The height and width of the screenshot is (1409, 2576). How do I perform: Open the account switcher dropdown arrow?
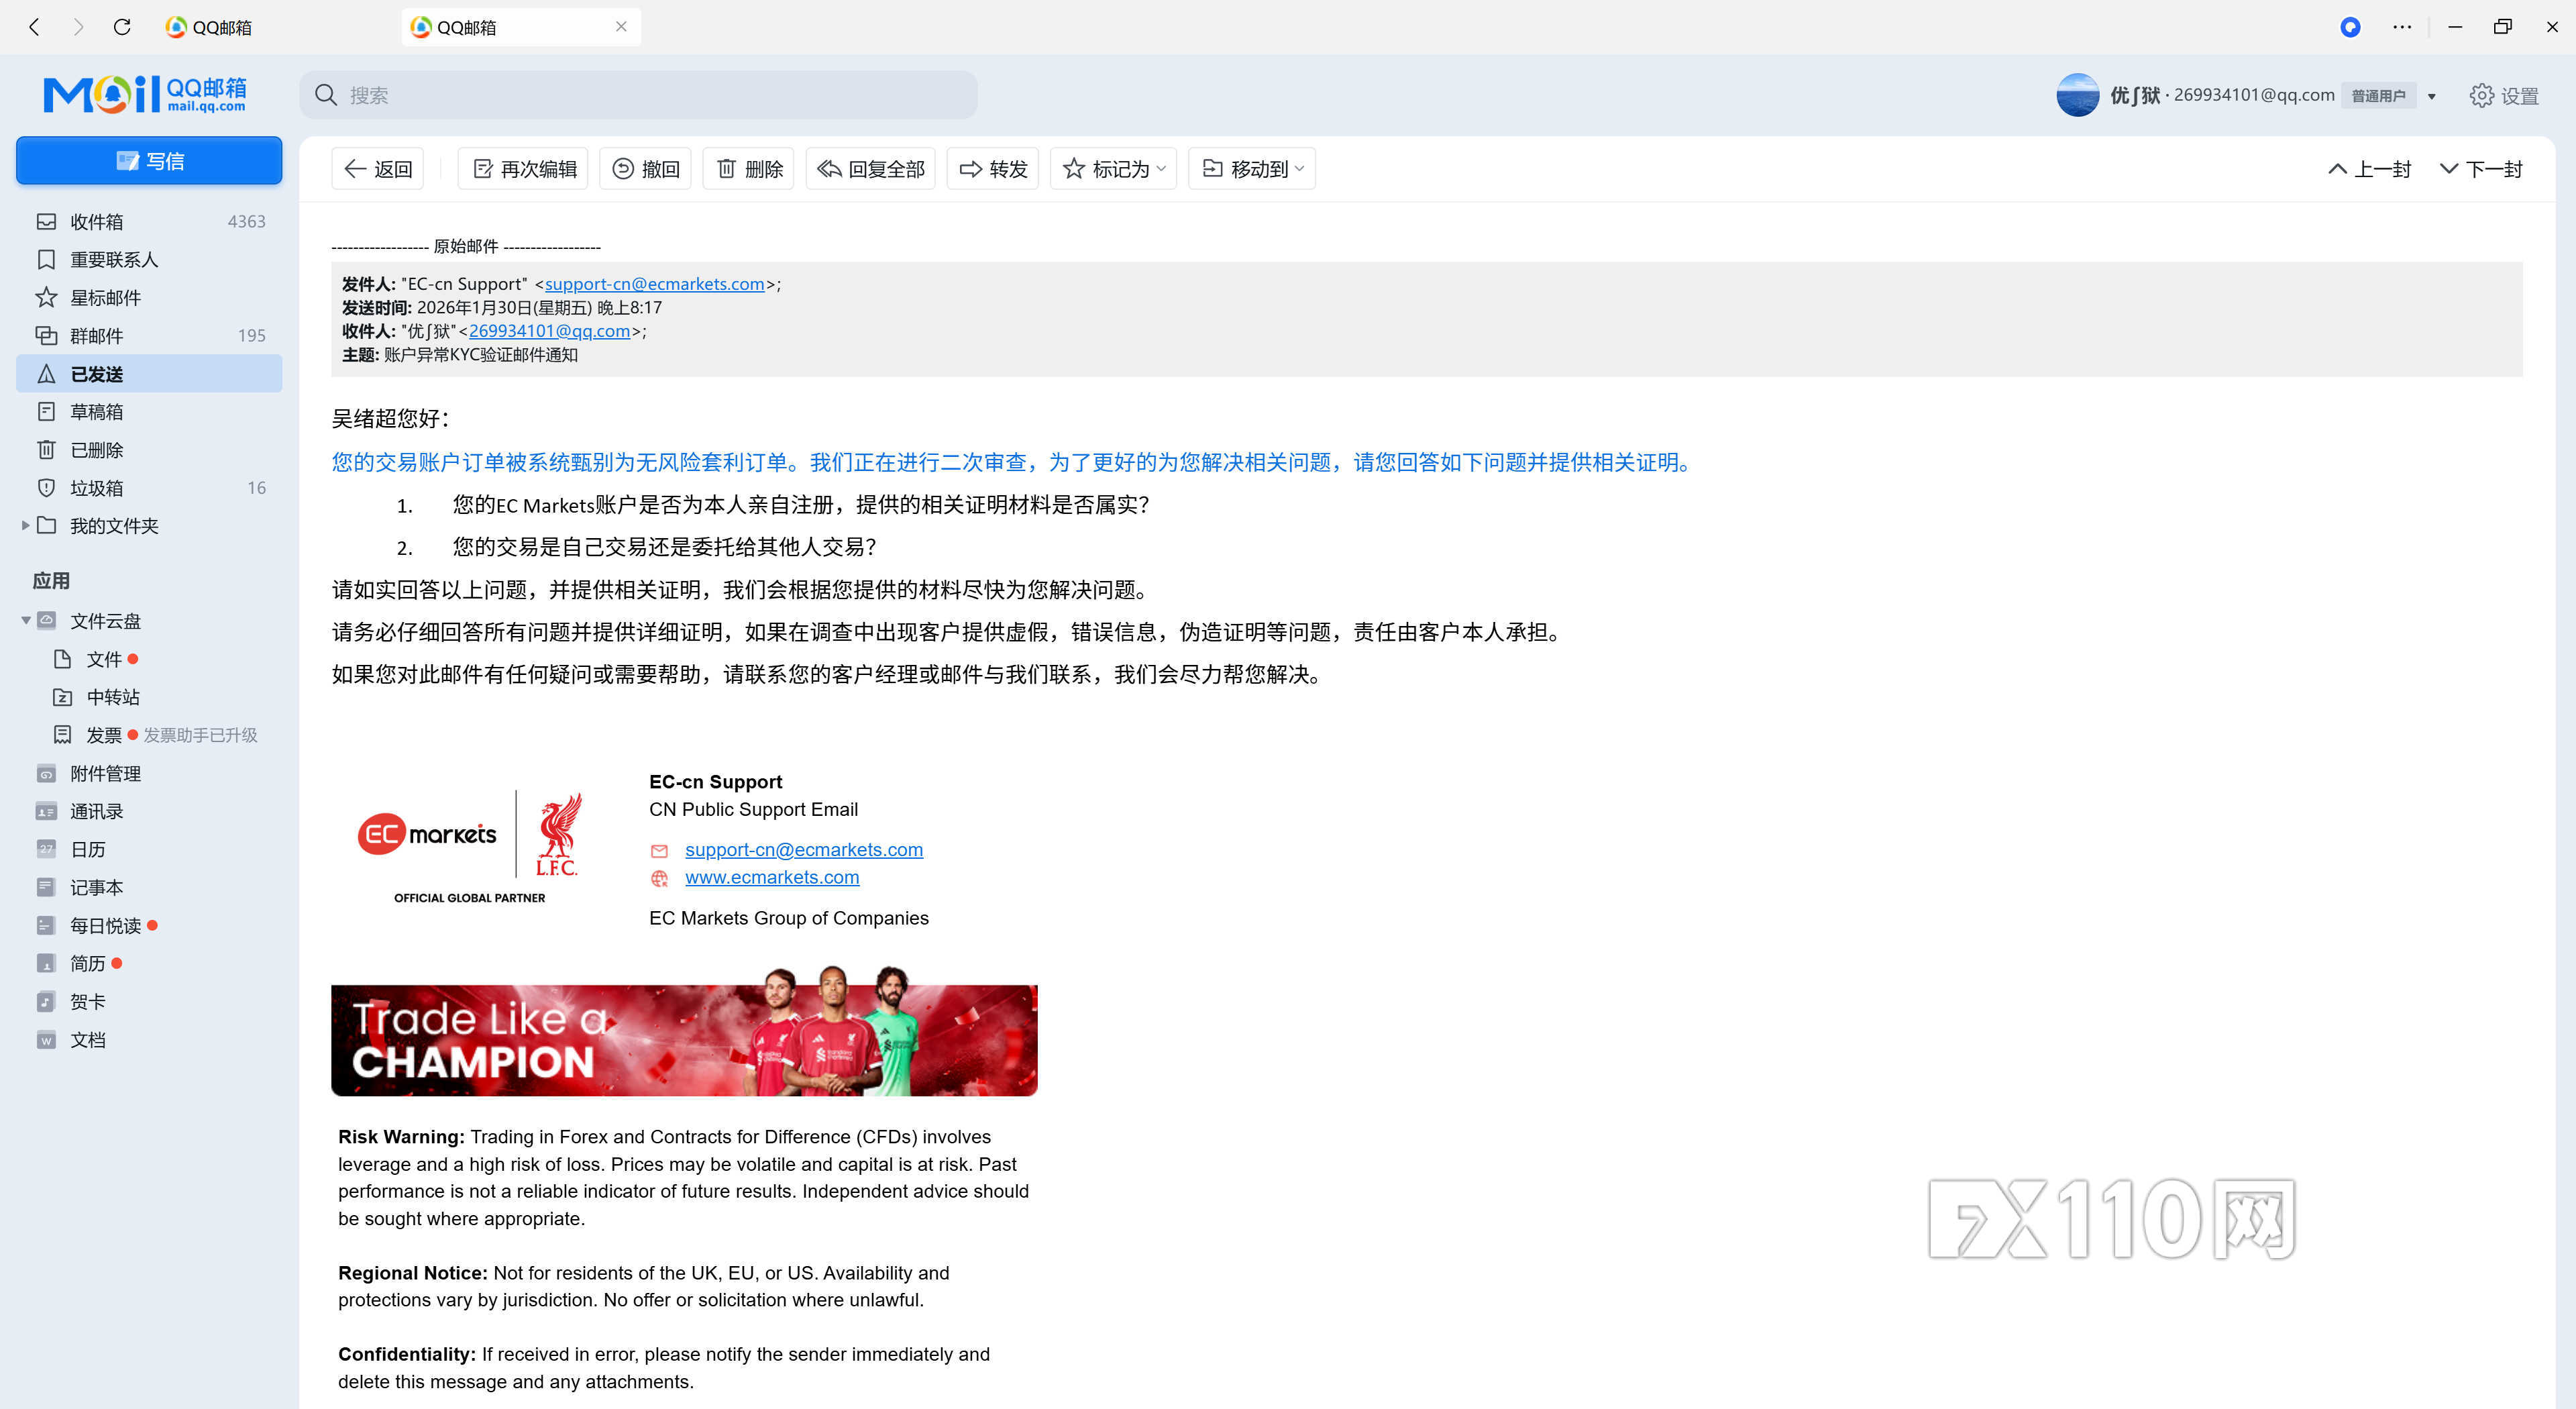pos(2432,96)
